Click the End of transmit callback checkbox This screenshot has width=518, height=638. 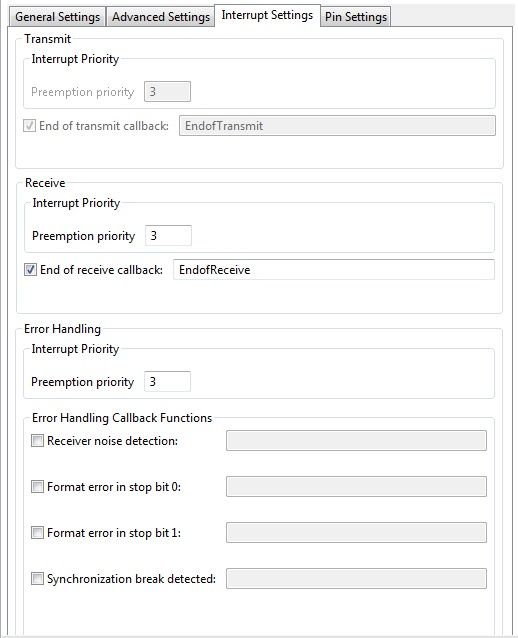[29, 125]
